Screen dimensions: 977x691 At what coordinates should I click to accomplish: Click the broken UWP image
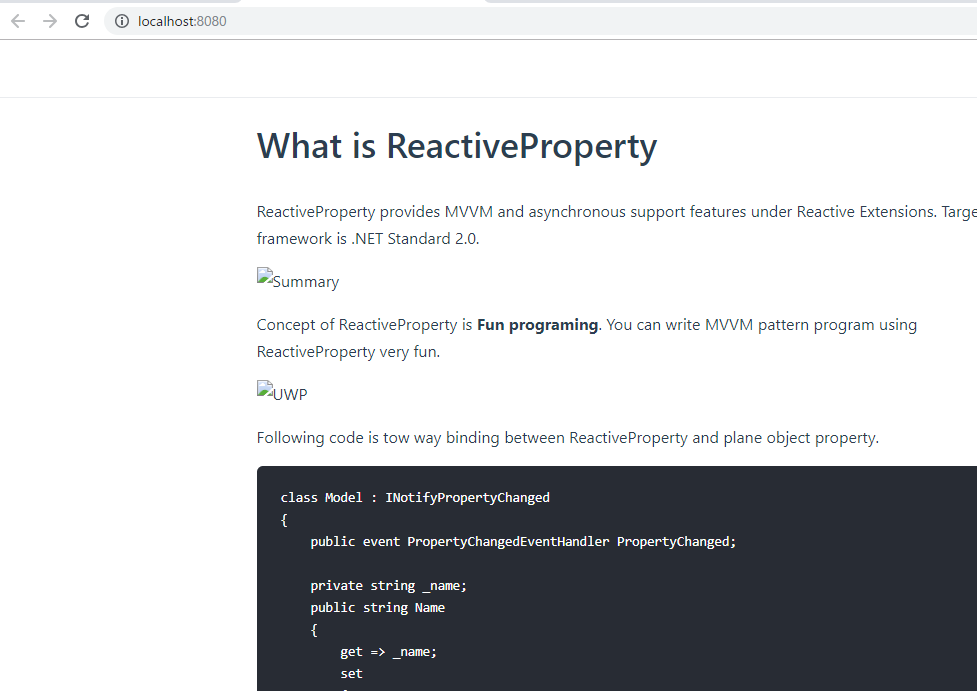[x=282, y=393]
